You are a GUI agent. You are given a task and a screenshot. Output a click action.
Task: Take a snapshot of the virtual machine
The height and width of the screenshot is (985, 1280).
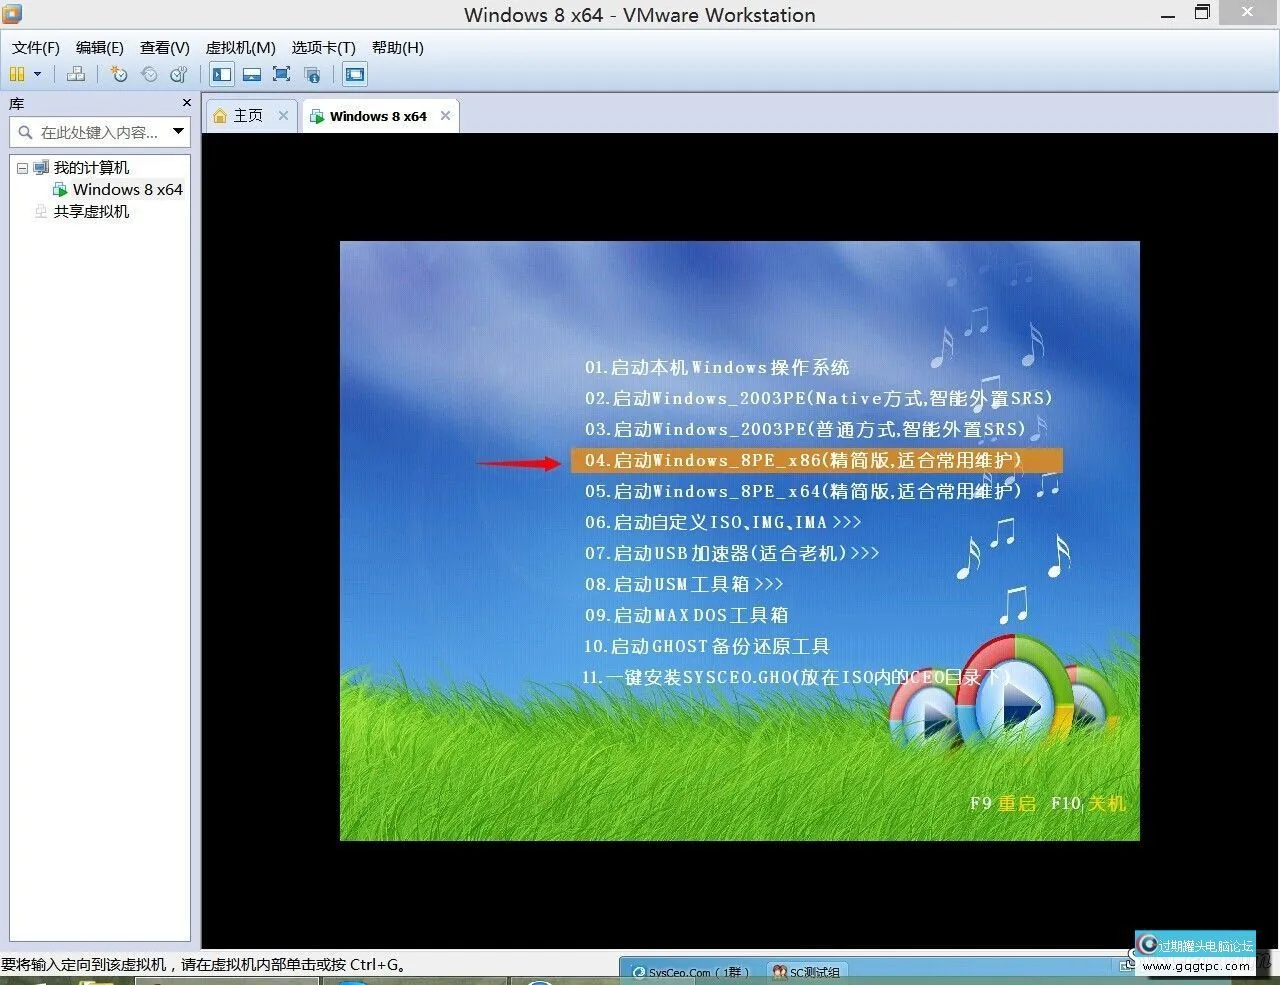click(x=119, y=74)
